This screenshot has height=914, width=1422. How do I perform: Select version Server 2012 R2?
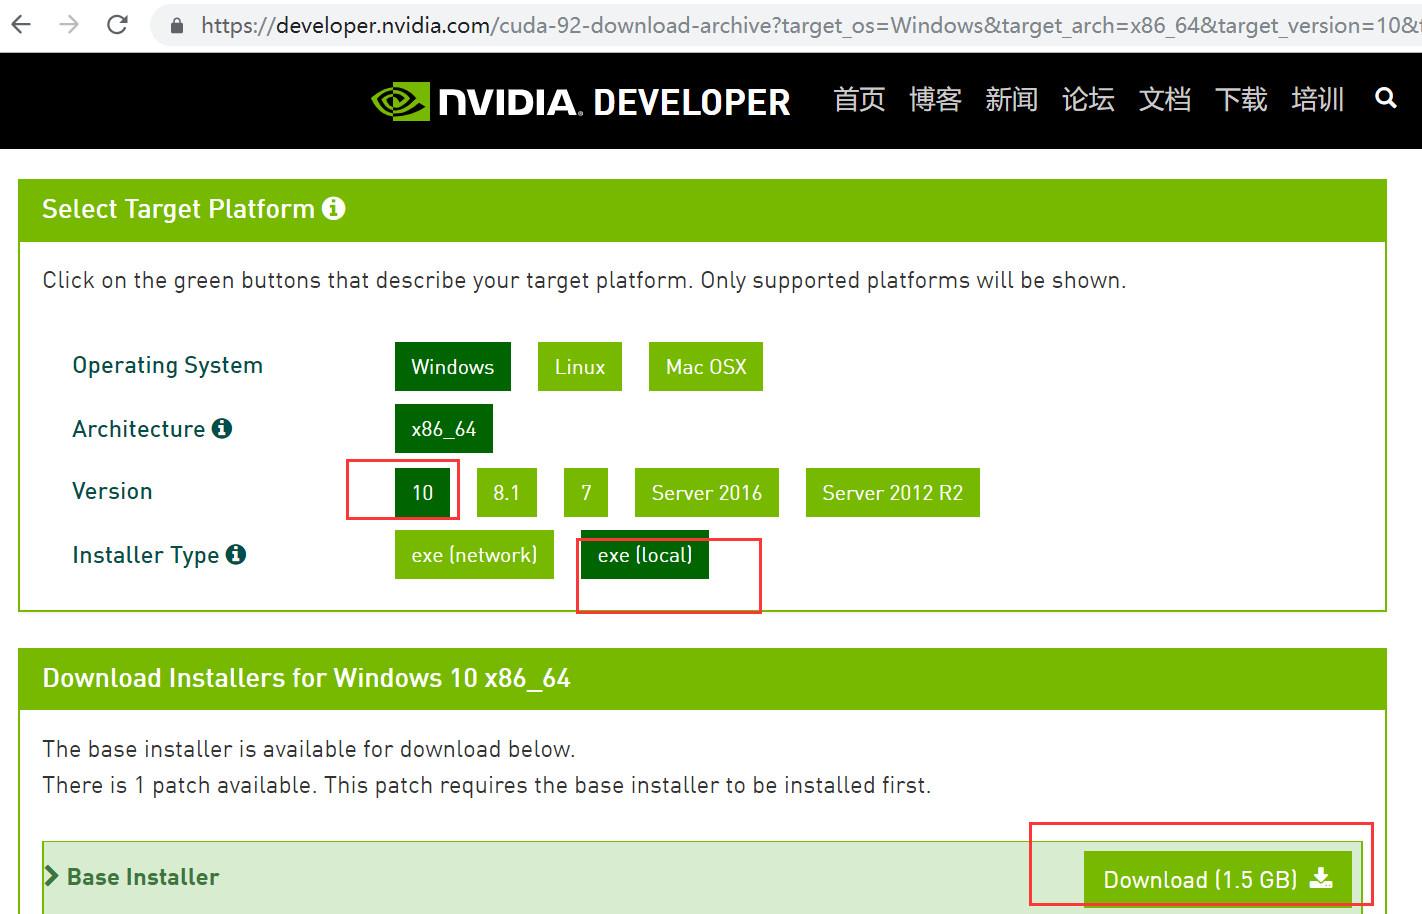click(x=893, y=492)
